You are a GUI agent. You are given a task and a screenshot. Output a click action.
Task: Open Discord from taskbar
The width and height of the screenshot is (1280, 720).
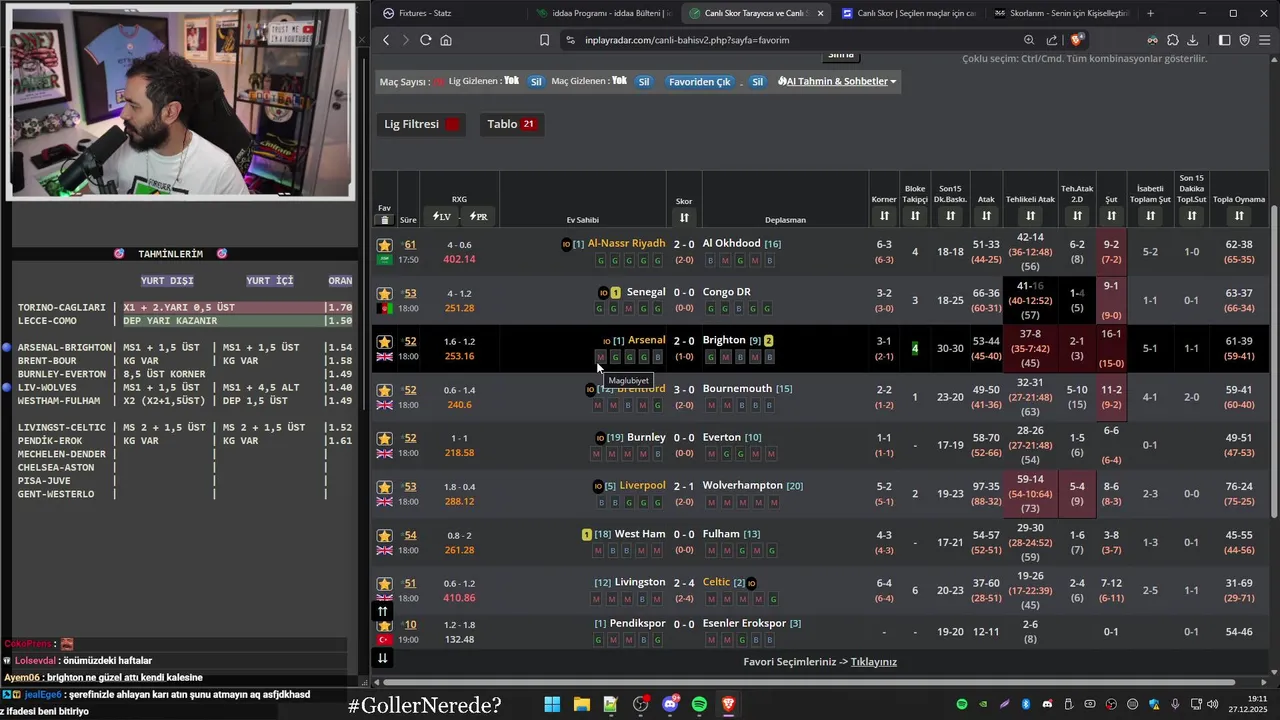670,704
